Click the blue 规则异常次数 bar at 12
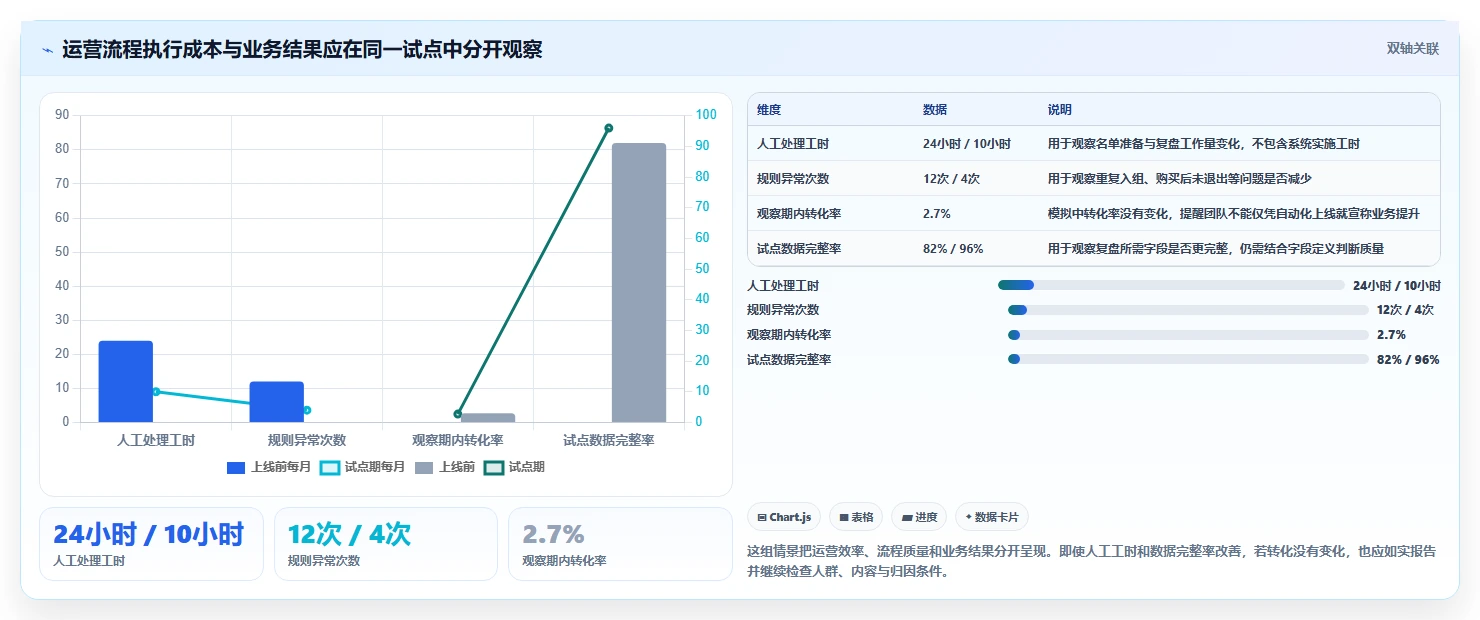 (277, 402)
